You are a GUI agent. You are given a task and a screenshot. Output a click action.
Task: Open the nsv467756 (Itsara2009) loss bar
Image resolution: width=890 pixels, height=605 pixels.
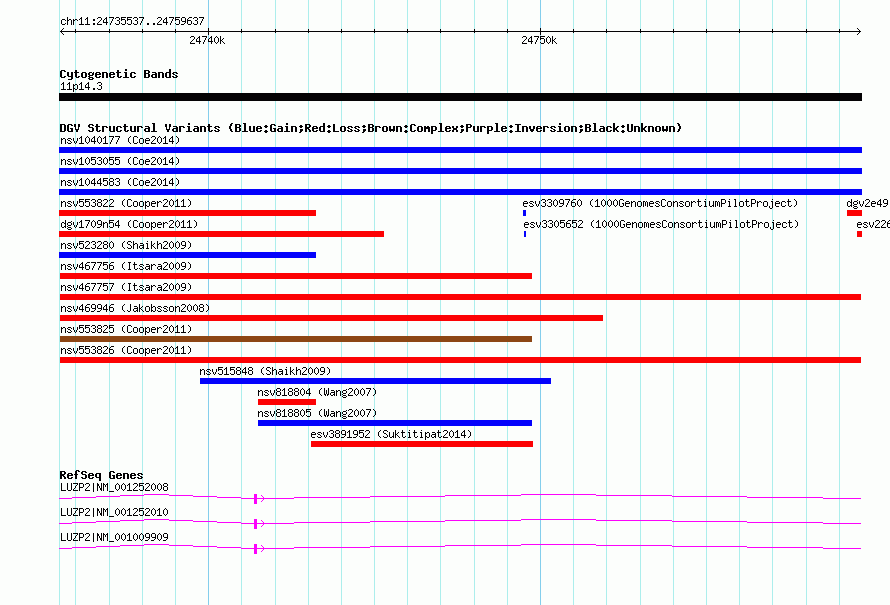[296, 276]
